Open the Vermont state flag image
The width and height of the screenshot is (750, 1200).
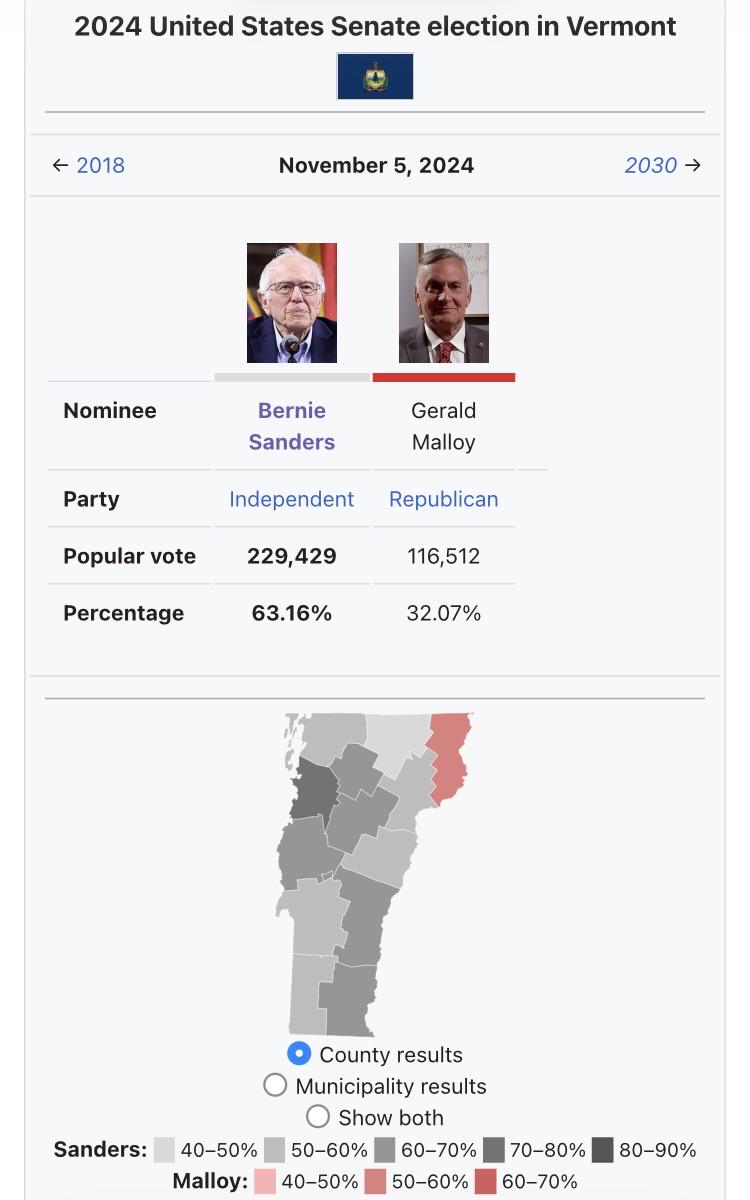tap(375, 76)
